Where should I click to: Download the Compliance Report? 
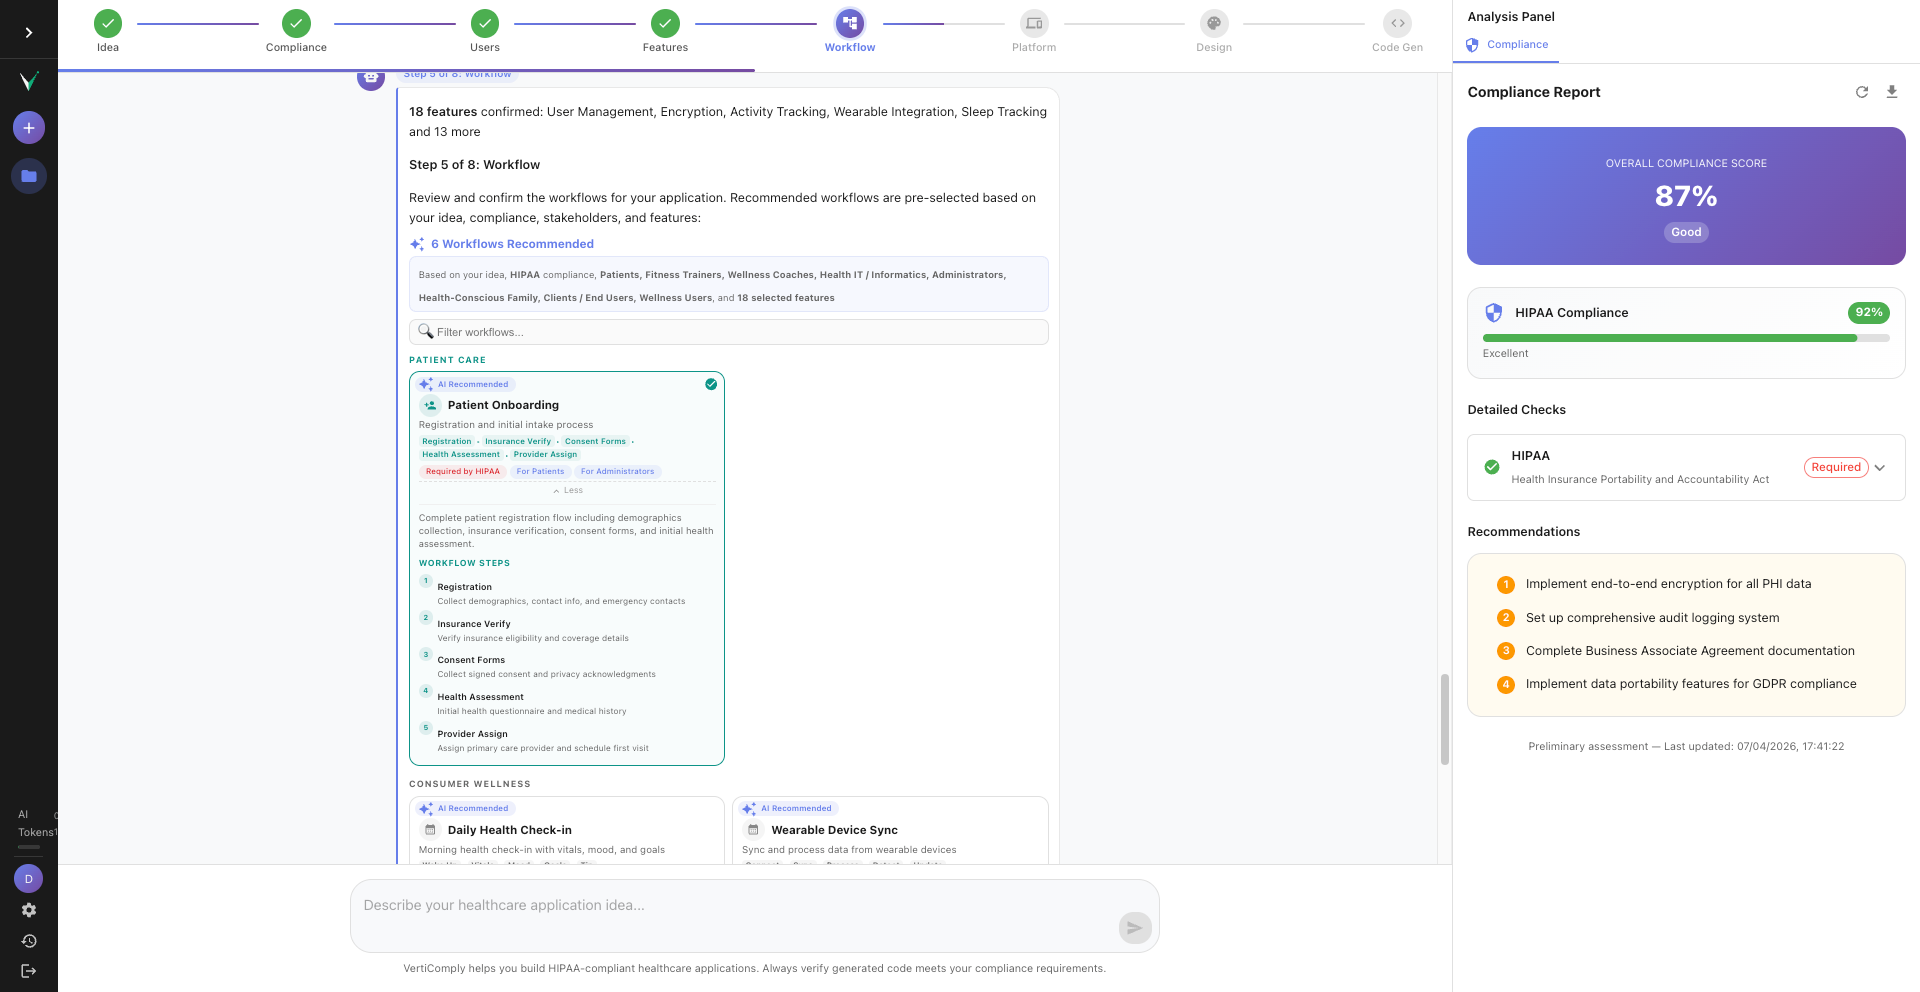[x=1892, y=92]
